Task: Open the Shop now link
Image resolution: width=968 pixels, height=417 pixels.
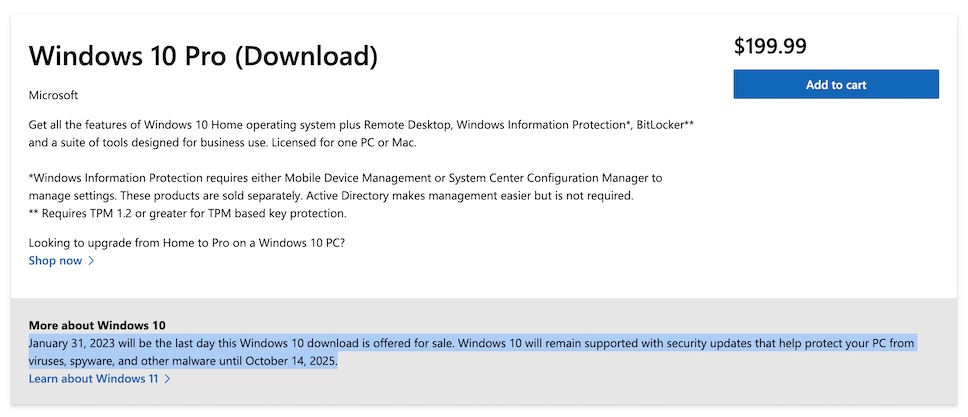Action: coord(55,261)
